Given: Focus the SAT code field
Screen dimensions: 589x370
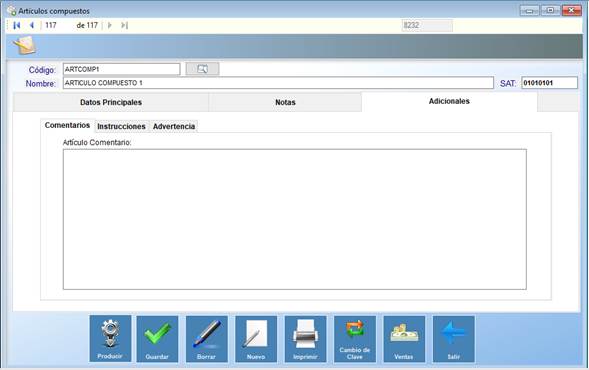Looking at the screenshot, I should [549, 83].
